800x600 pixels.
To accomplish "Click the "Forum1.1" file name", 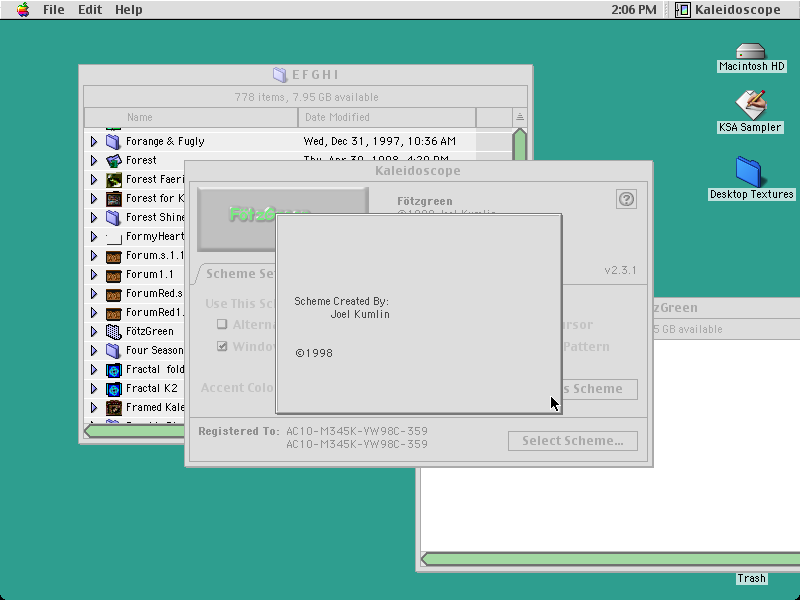I will [149, 274].
